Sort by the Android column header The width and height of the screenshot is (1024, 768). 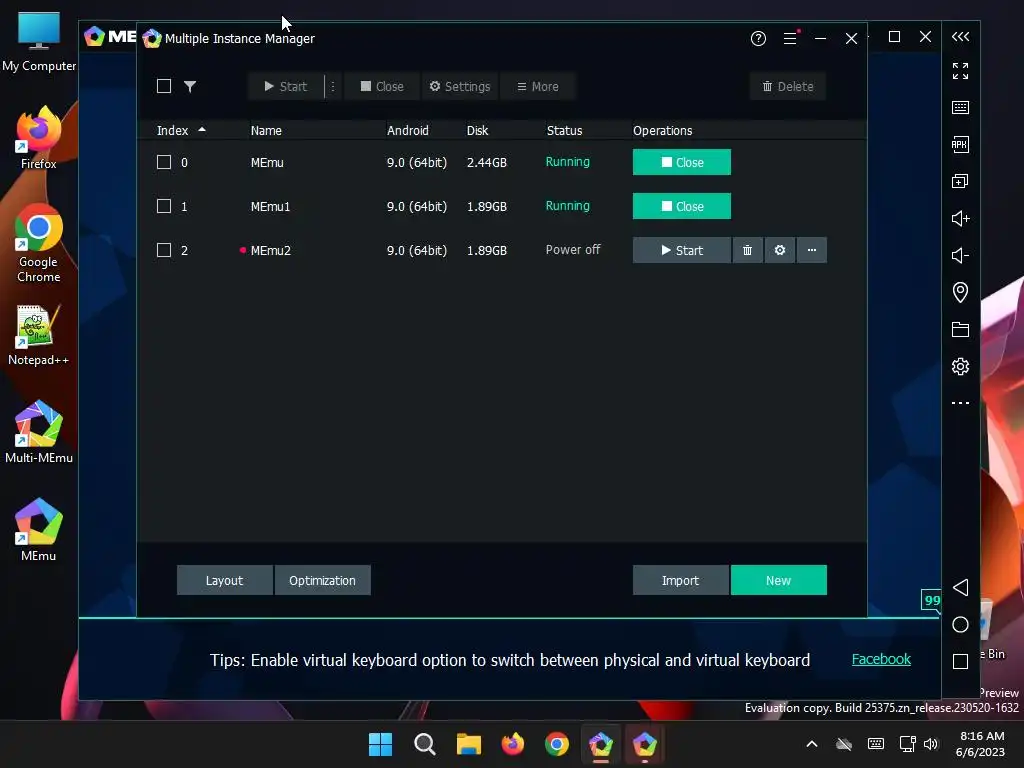(408, 131)
